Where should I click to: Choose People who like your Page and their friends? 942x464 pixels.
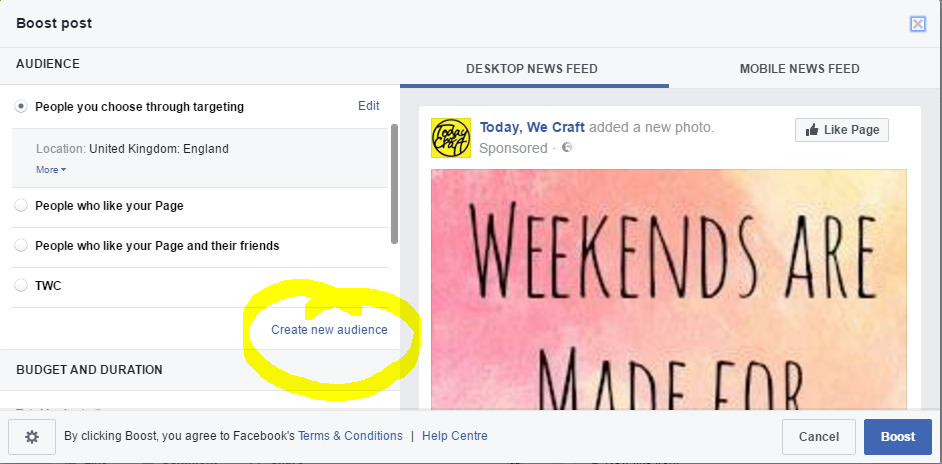tap(21, 245)
